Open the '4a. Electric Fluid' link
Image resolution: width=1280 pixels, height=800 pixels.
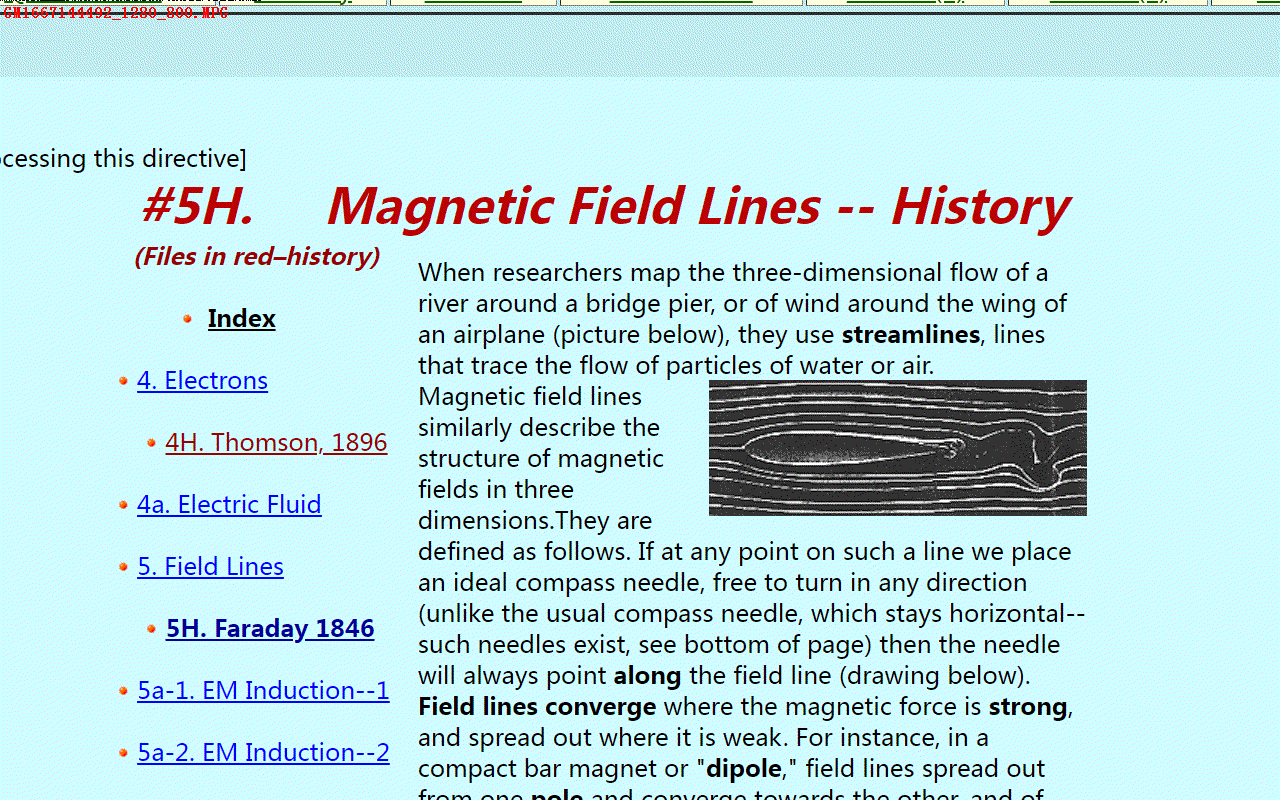tap(229, 505)
